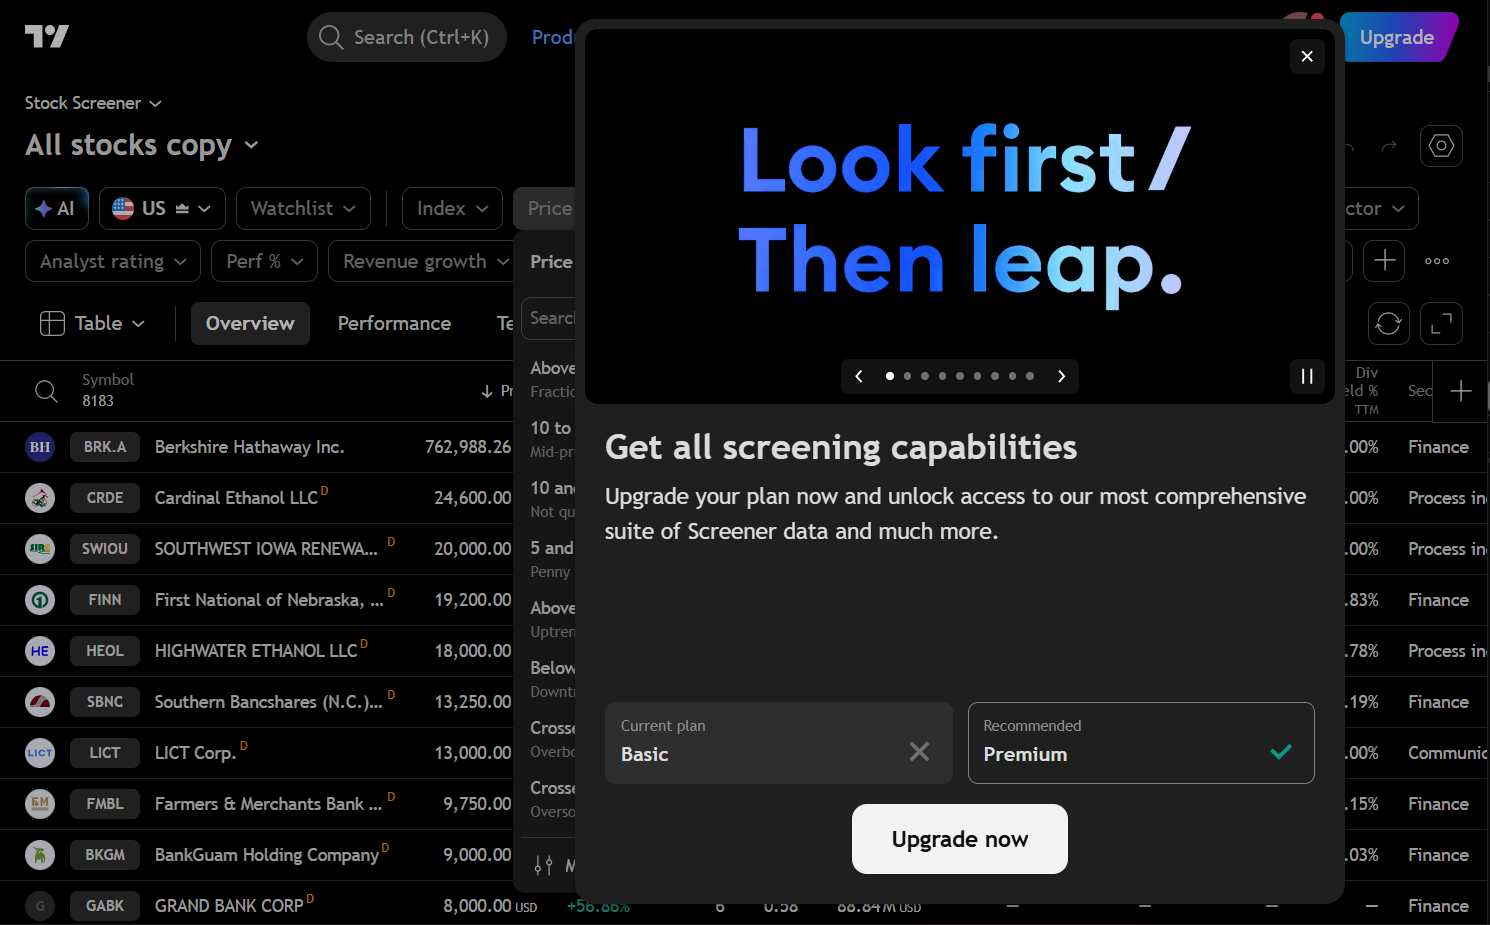The image size is (1490, 925).
Task: Sort by the Symbol column header
Action: tap(108, 380)
